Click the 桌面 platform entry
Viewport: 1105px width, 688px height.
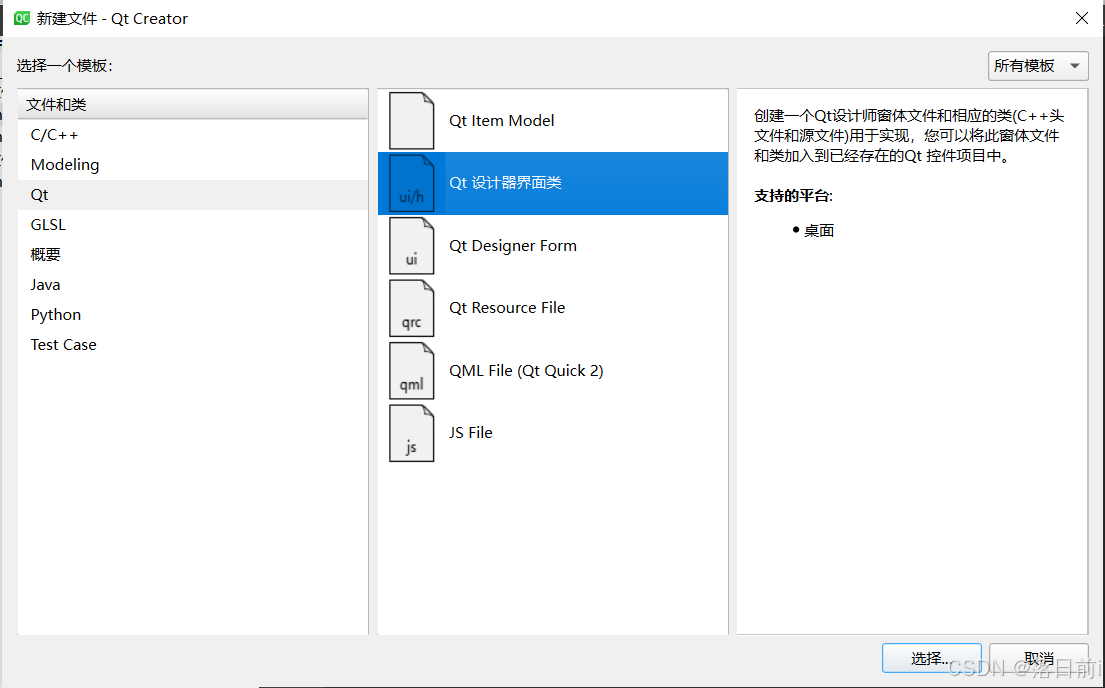click(819, 231)
